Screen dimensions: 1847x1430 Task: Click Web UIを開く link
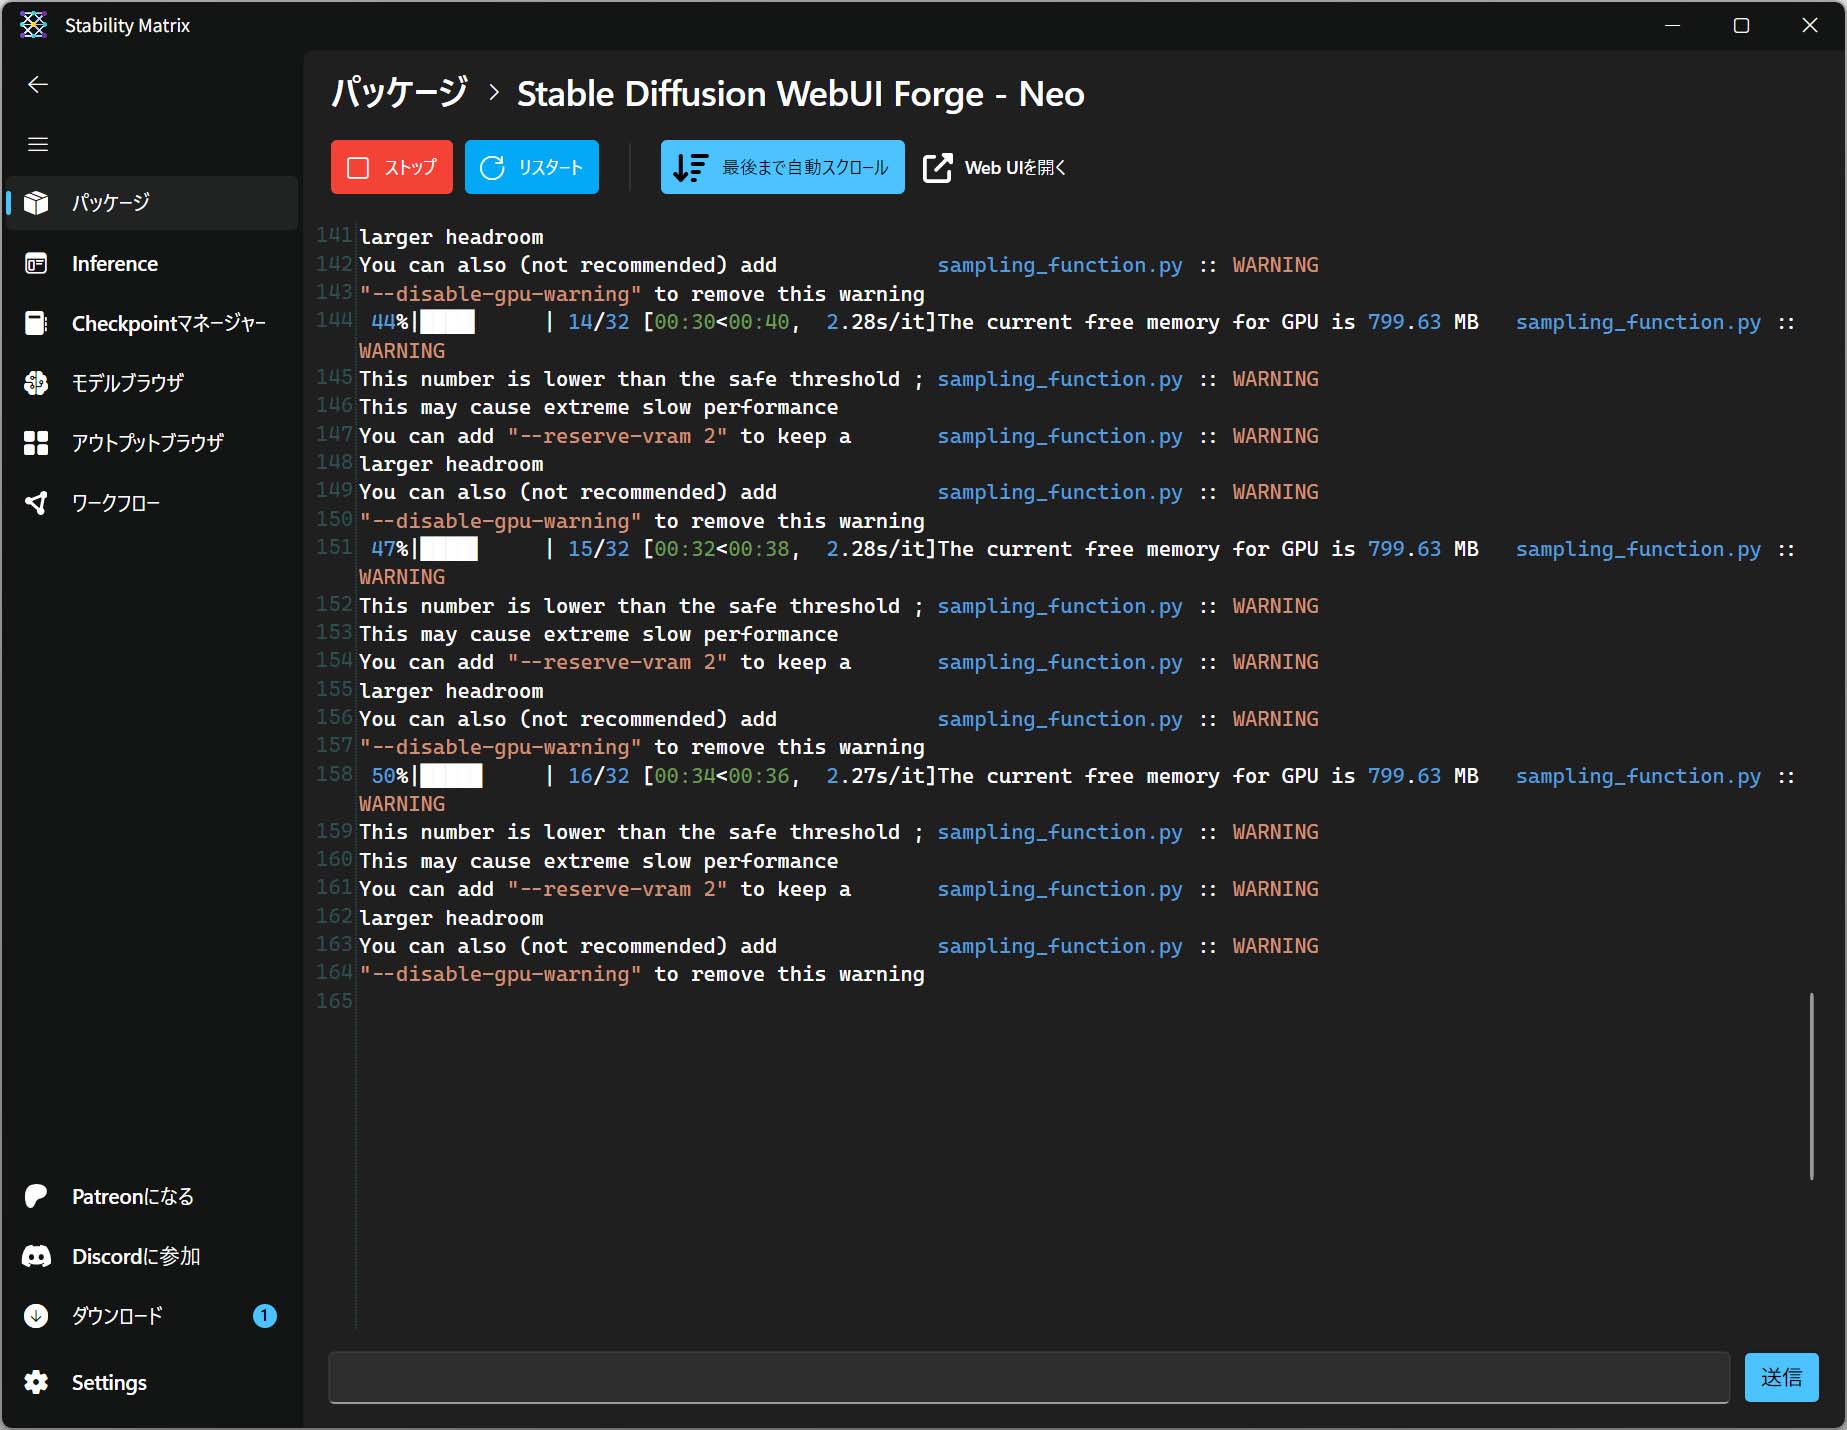[x=995, y=167]
